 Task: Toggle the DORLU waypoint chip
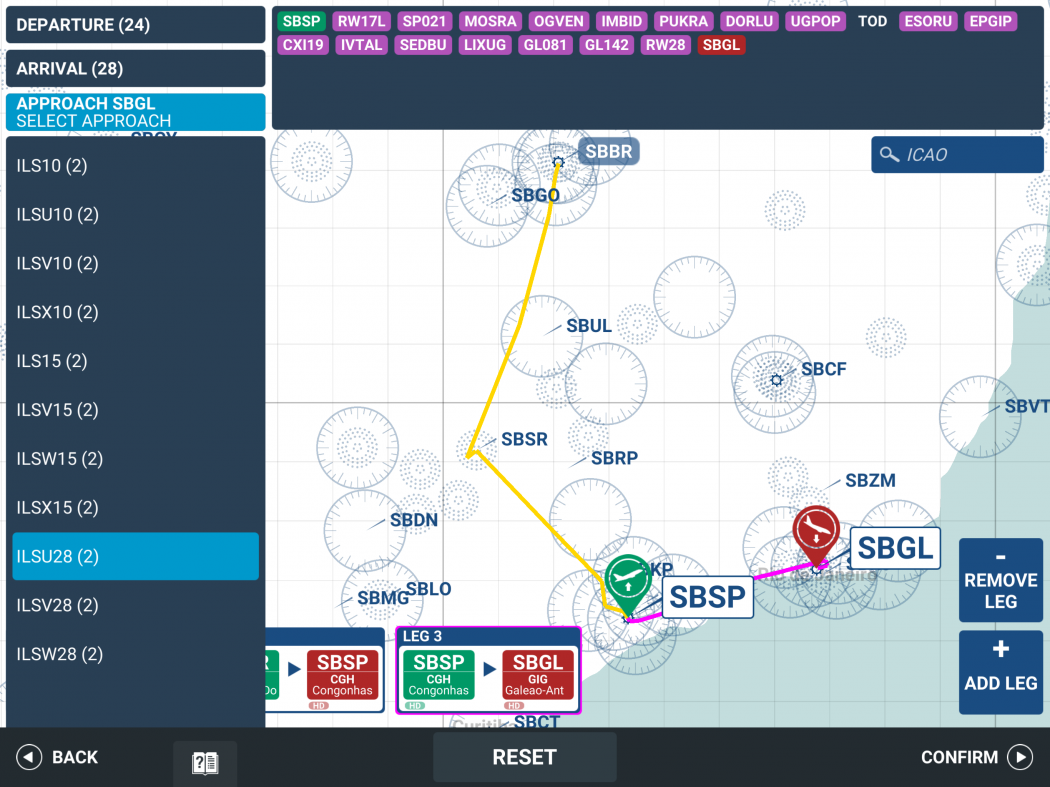click(749, 21)
